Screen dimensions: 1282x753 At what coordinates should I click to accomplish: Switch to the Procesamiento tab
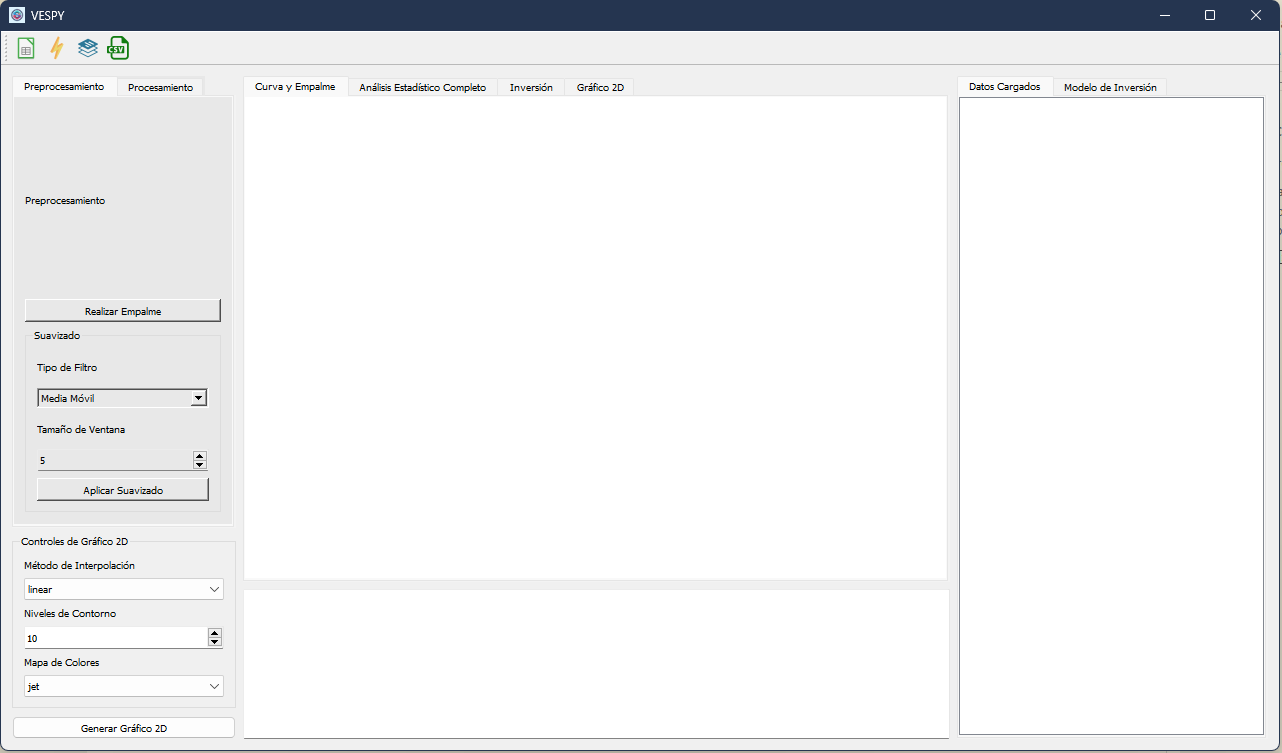pos(160,87)
